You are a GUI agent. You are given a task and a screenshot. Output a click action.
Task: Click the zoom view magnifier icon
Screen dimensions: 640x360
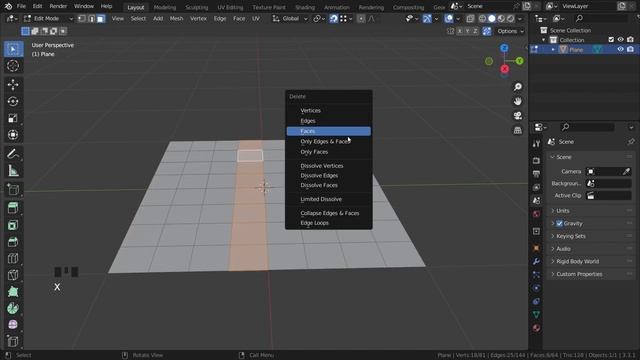tap(518, 87)
